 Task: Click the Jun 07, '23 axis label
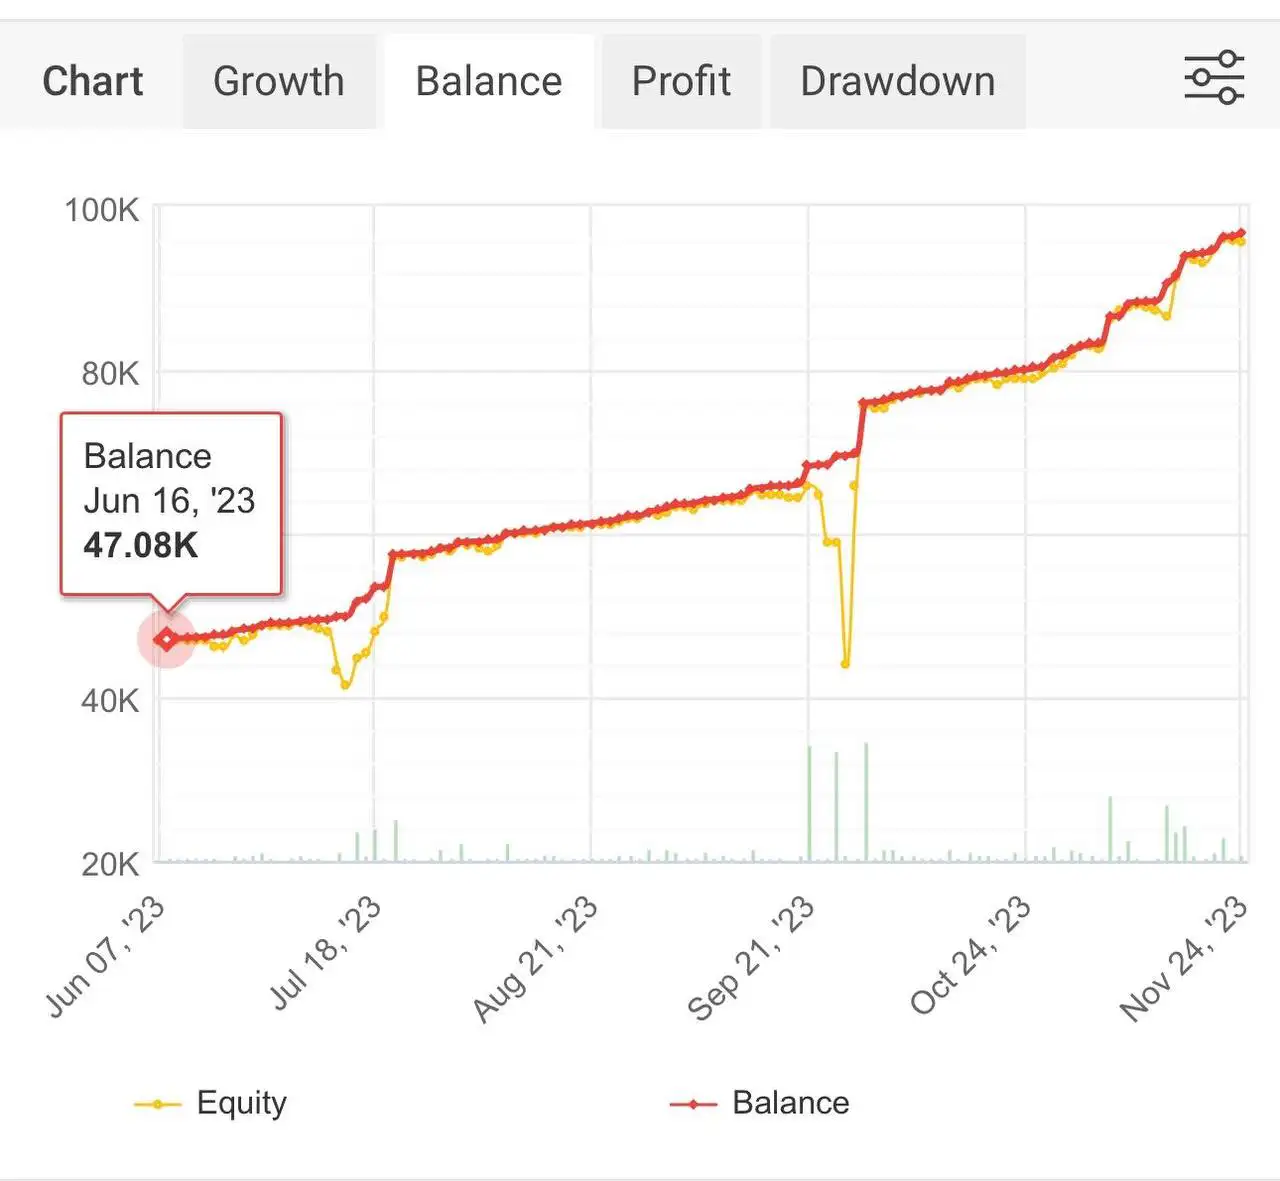(x=106, y=956)
